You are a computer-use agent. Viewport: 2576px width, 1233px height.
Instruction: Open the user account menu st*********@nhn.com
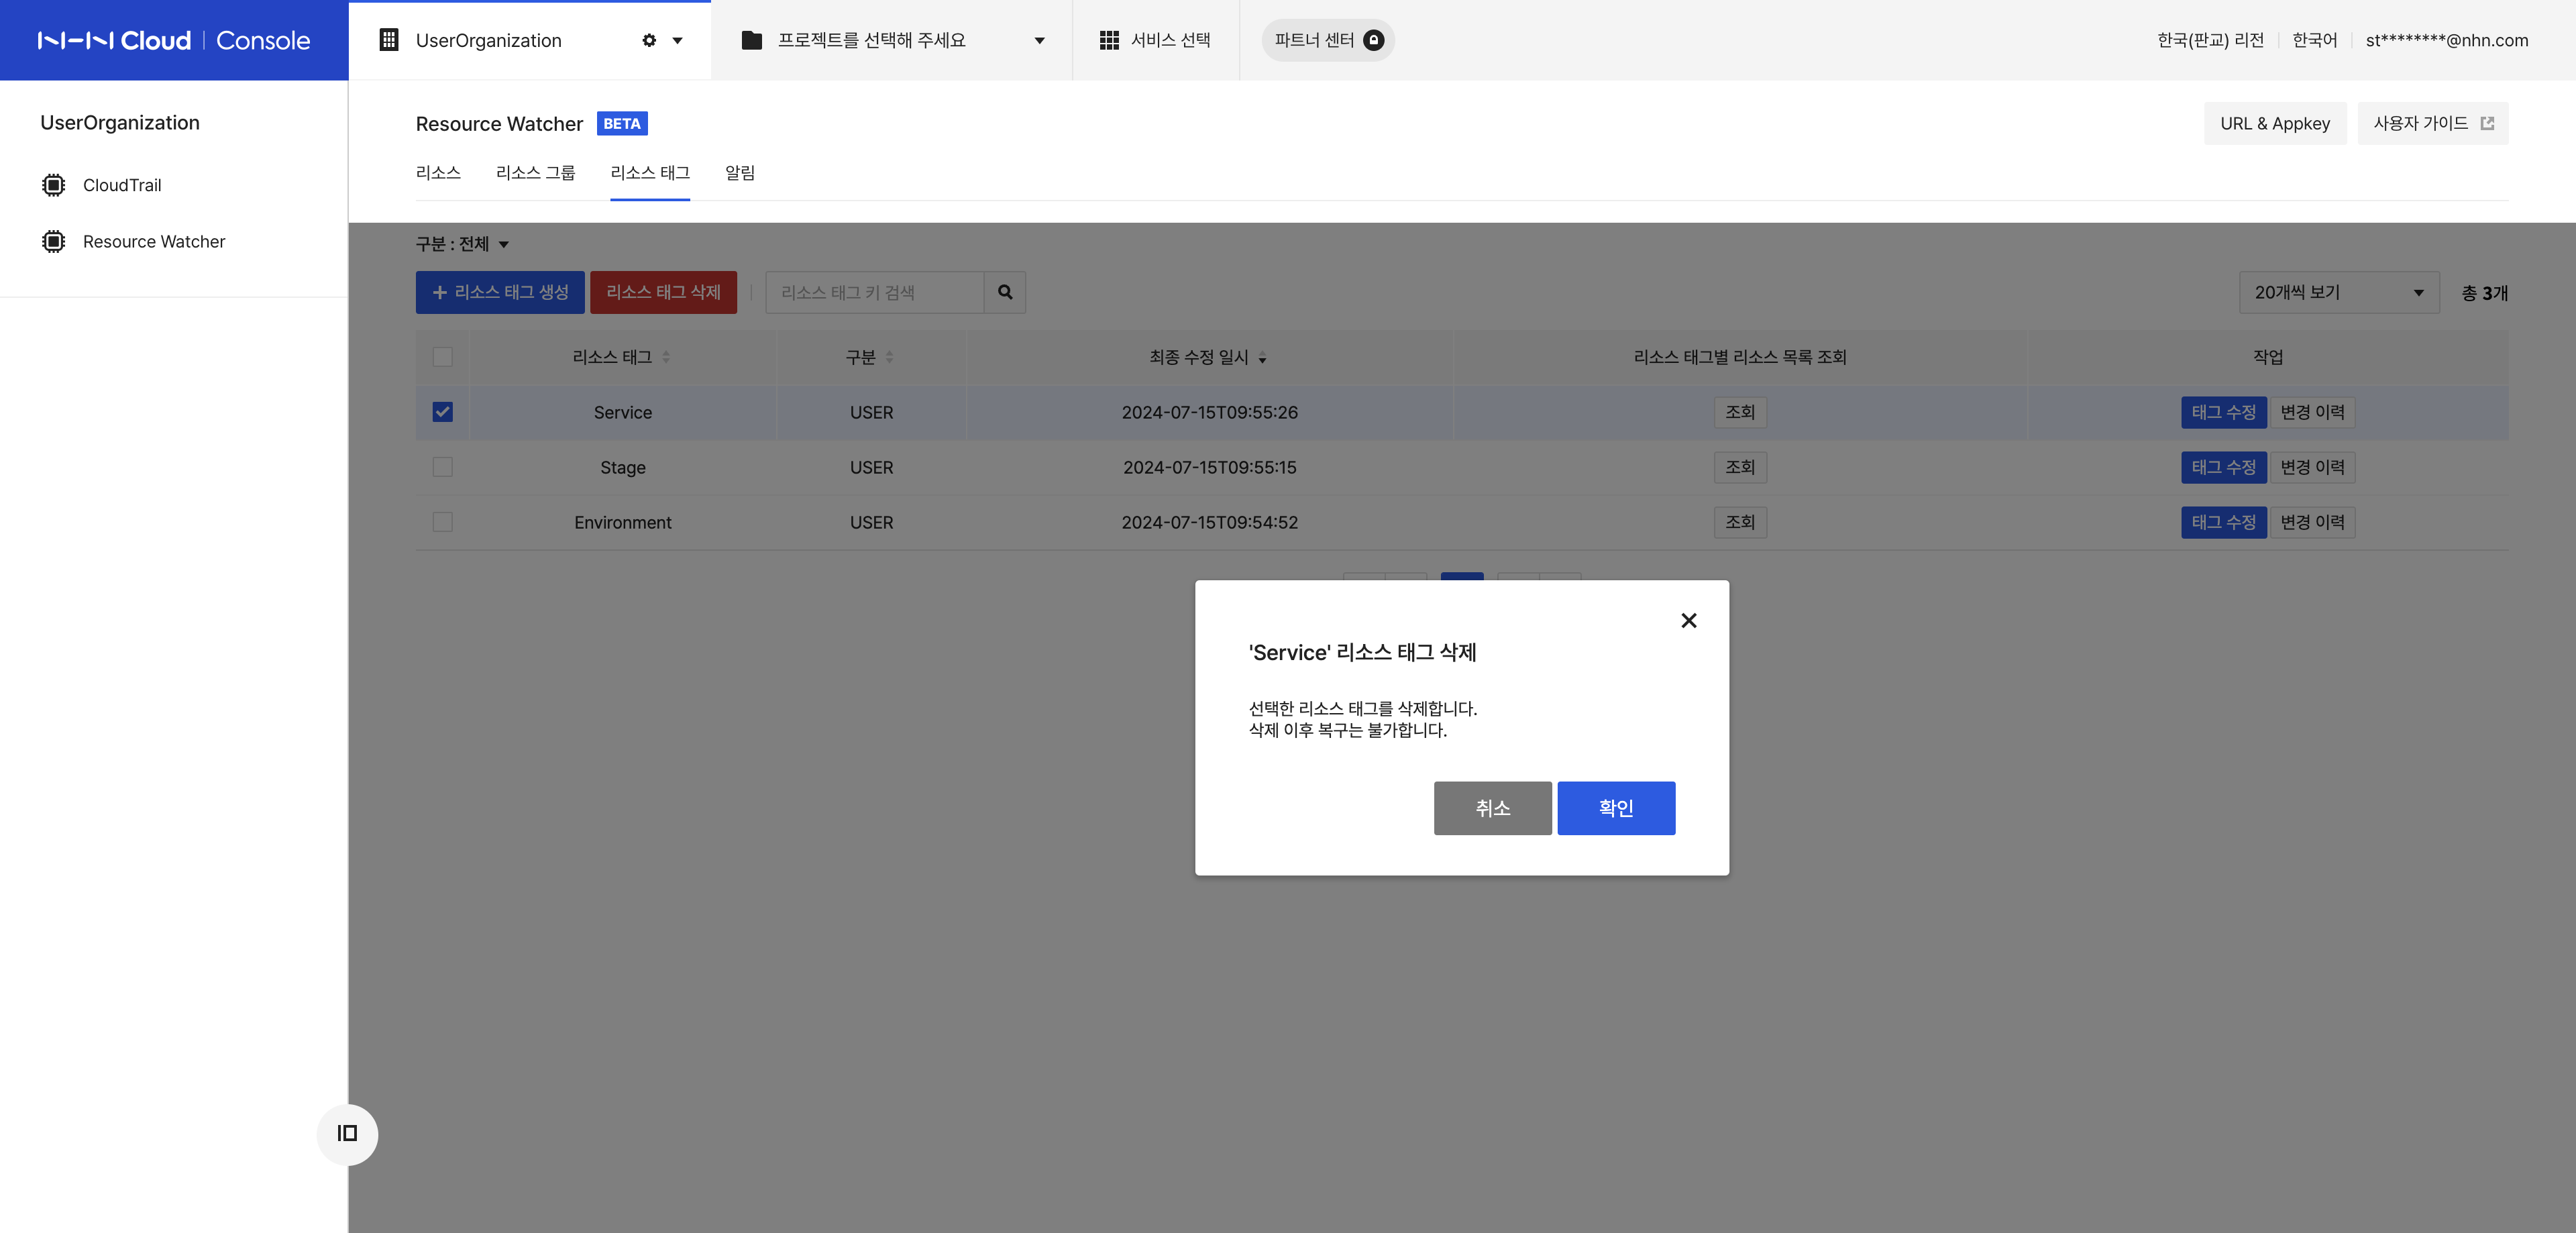pyautogui.click(x=2446, y=40)
